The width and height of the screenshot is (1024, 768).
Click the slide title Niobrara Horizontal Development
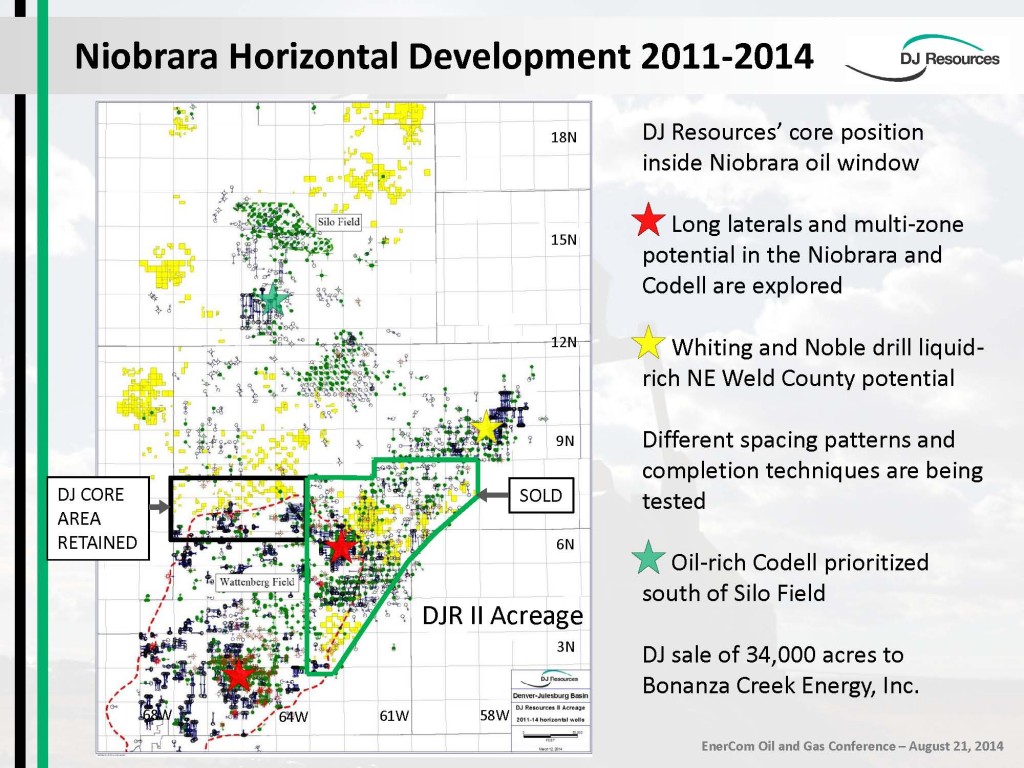click(444, 56)
